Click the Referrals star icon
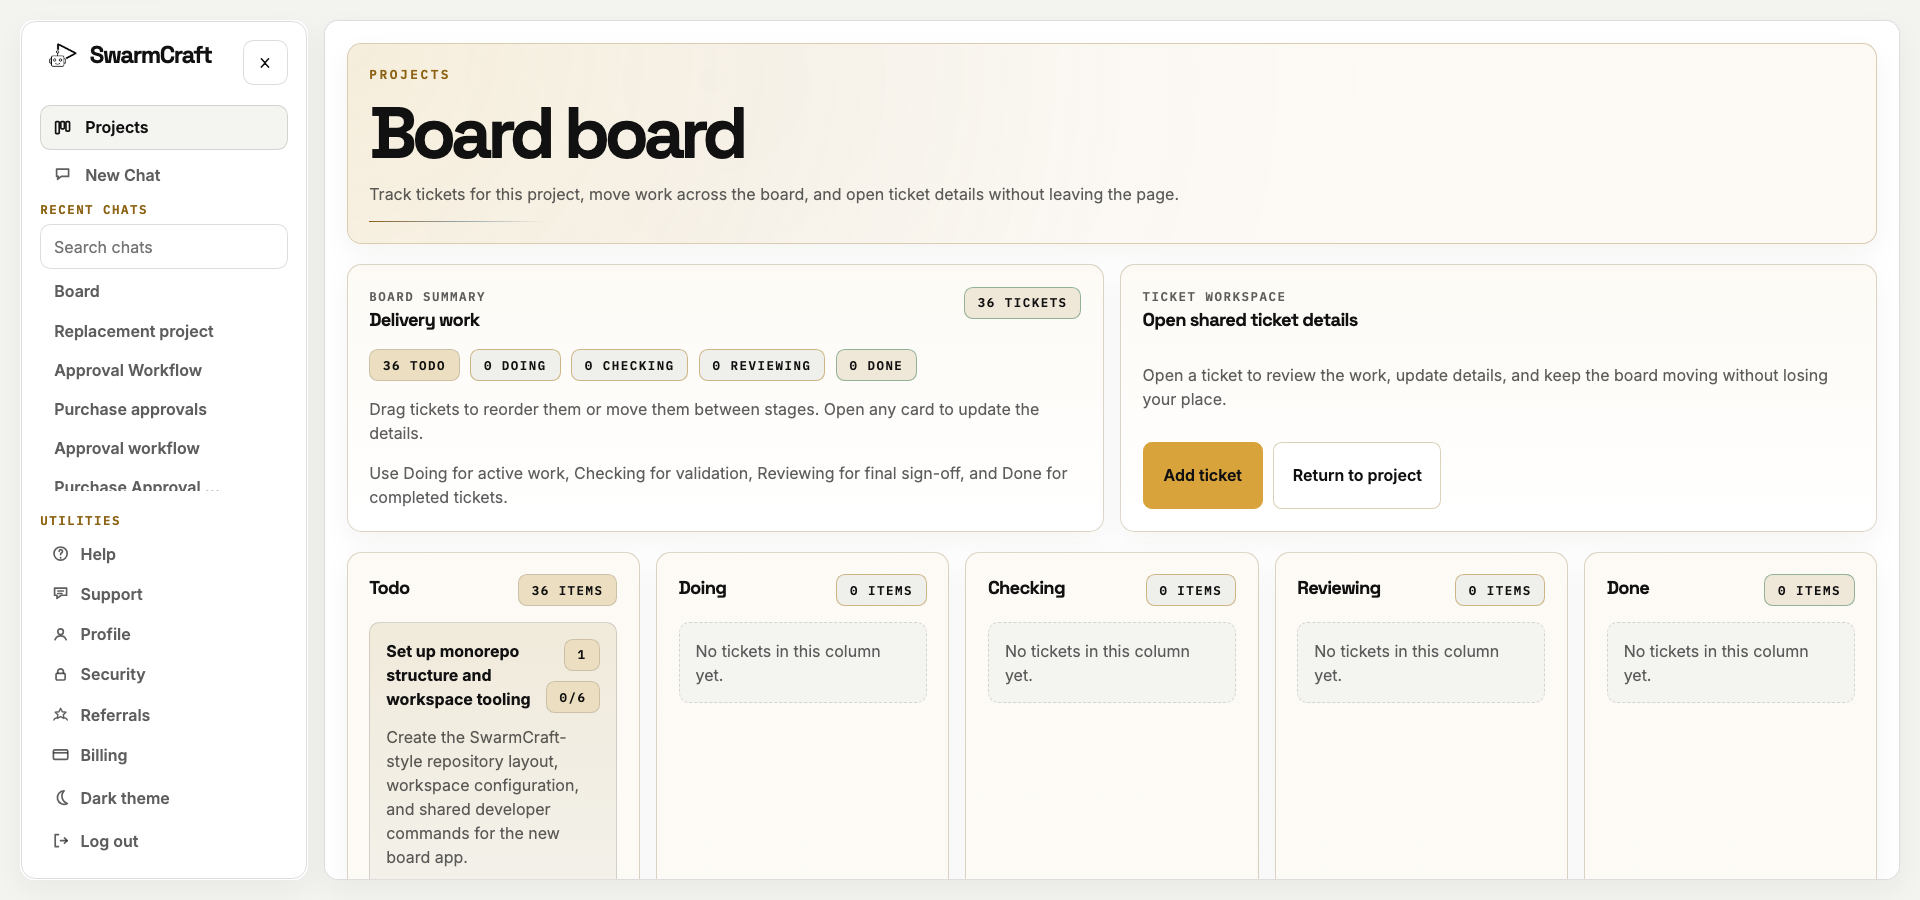This screenshot has height=900, width=1920. click(x=61, y=715)
